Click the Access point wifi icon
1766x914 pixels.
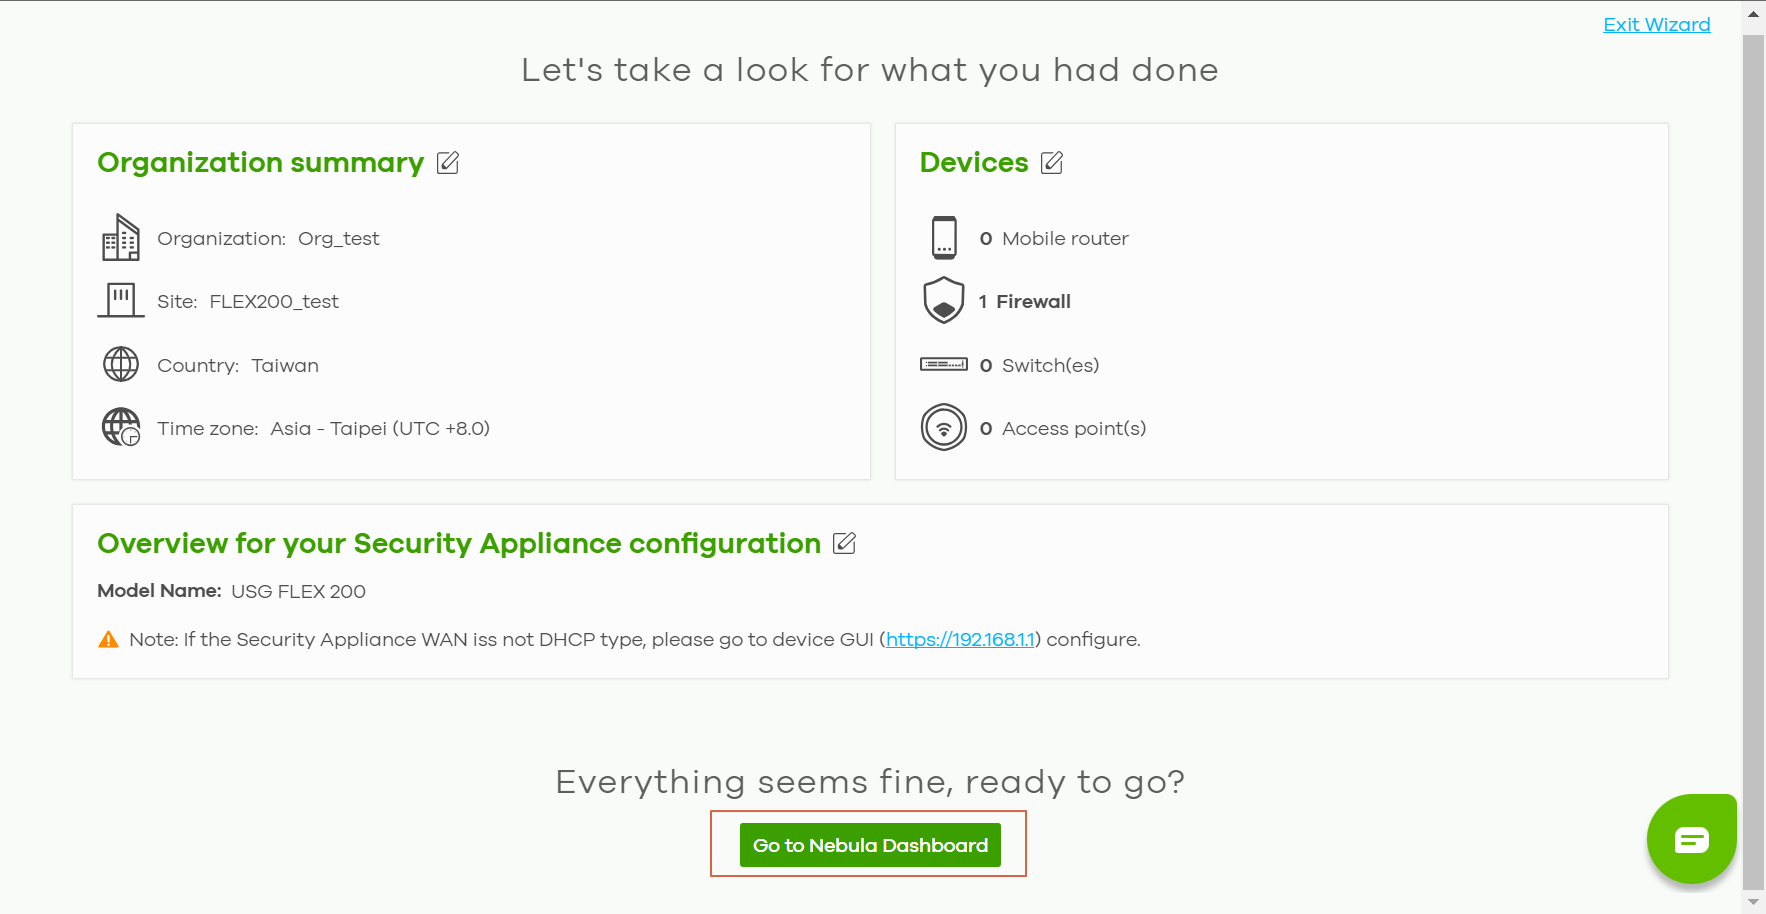coord(944,427)
